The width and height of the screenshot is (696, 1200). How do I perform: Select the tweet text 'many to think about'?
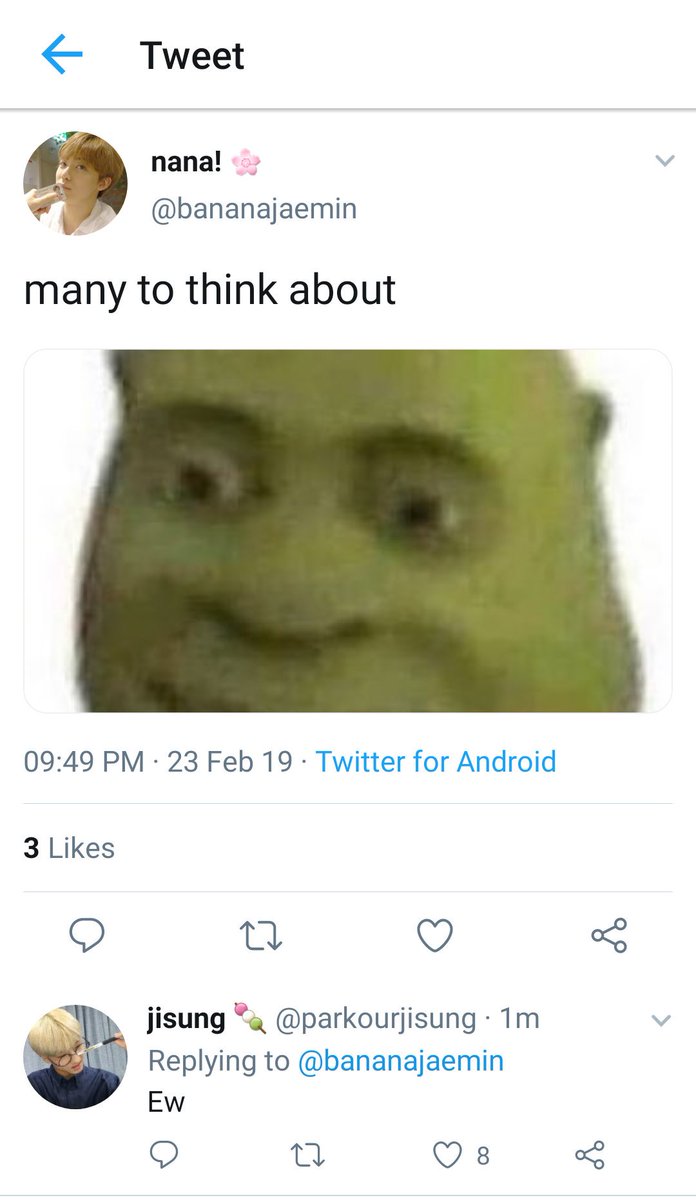click(x=210, y=290)
